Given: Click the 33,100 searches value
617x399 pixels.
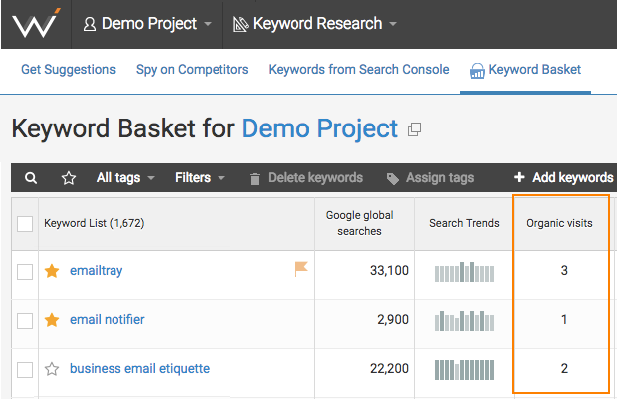Looking at the screenshot, I should click(x=389, y=271).
